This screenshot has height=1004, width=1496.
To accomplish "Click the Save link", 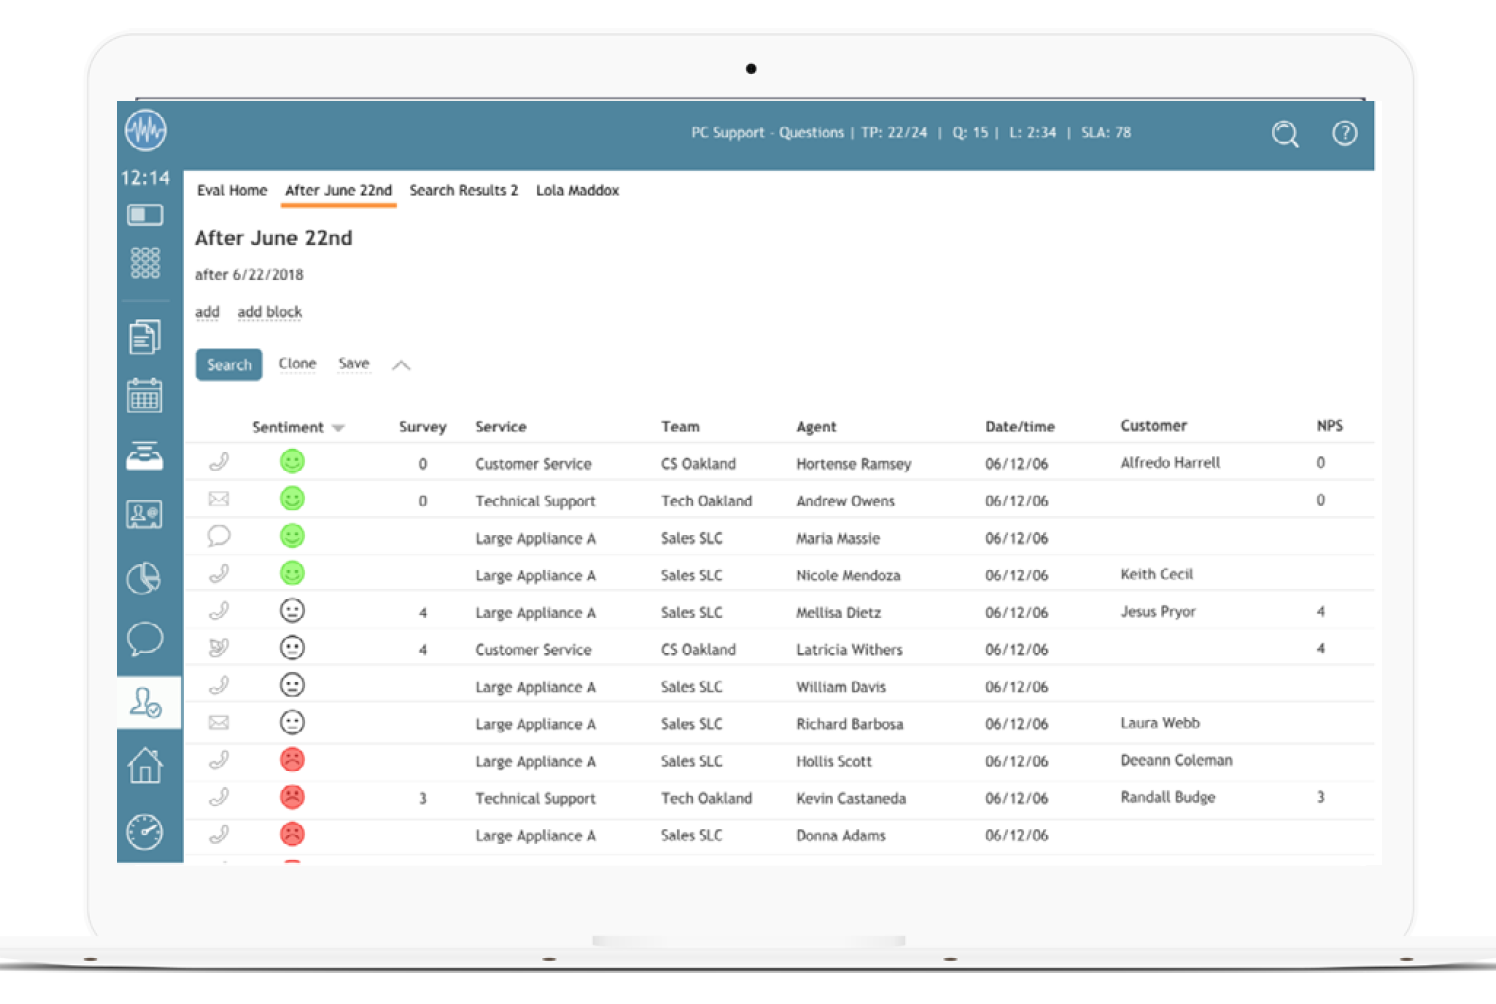I will (354, 364).
